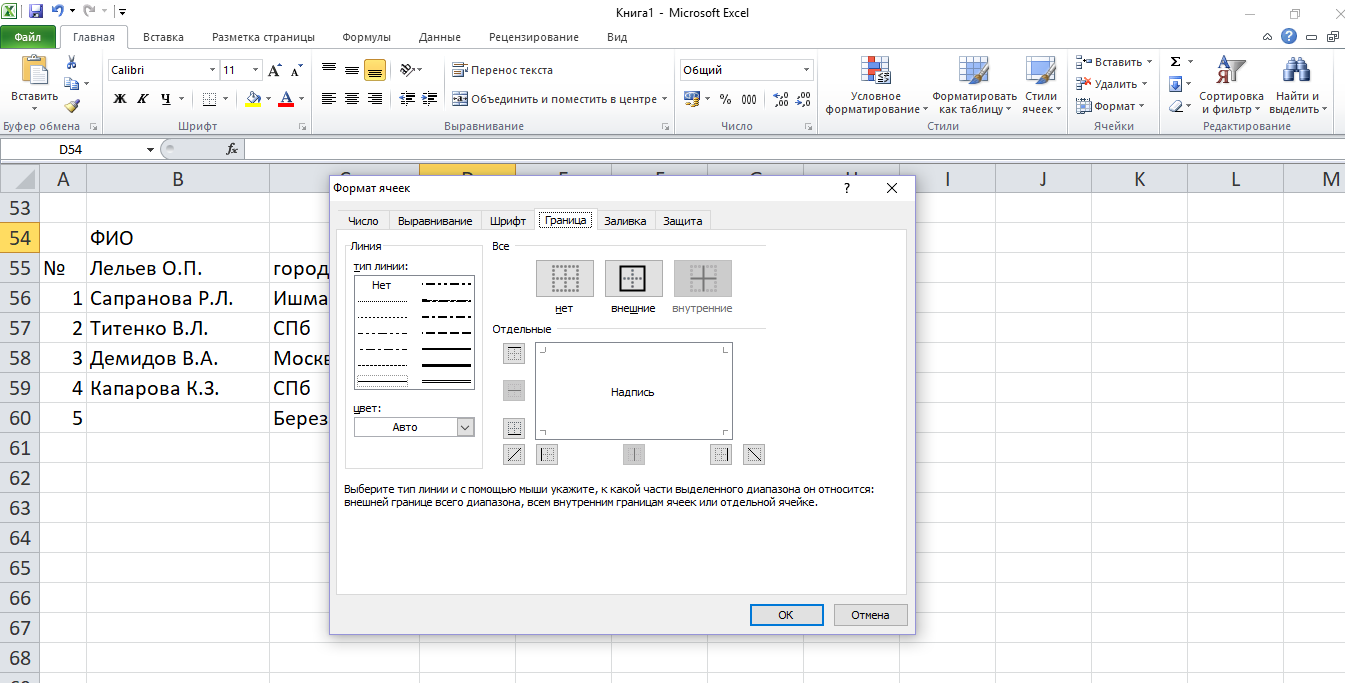Image resolution: width=1345 pixels, height=683 pixels.
Task: Add a bottom border in the Отдельные section
Action: 514,428
